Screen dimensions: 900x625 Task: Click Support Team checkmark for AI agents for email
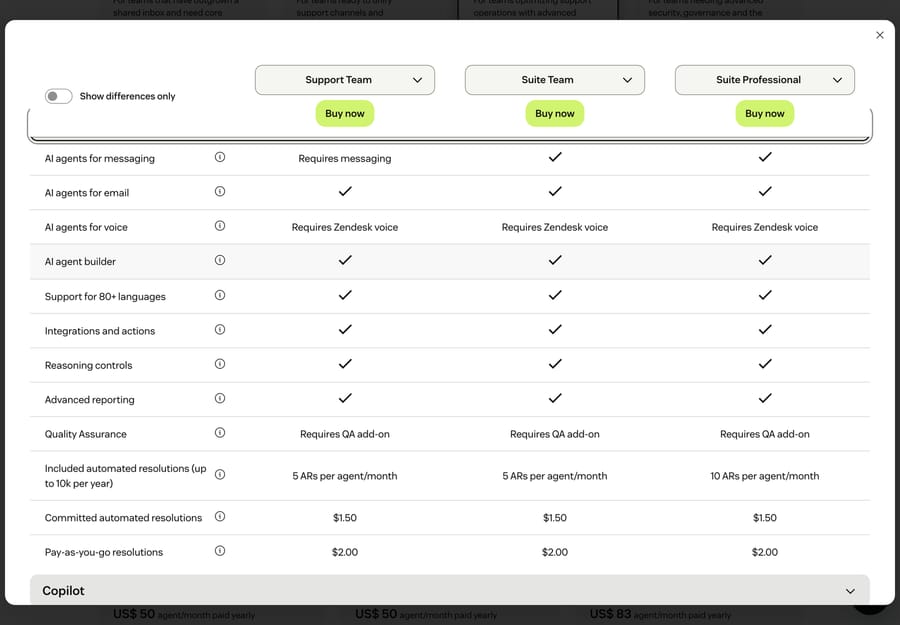(344, 191)
